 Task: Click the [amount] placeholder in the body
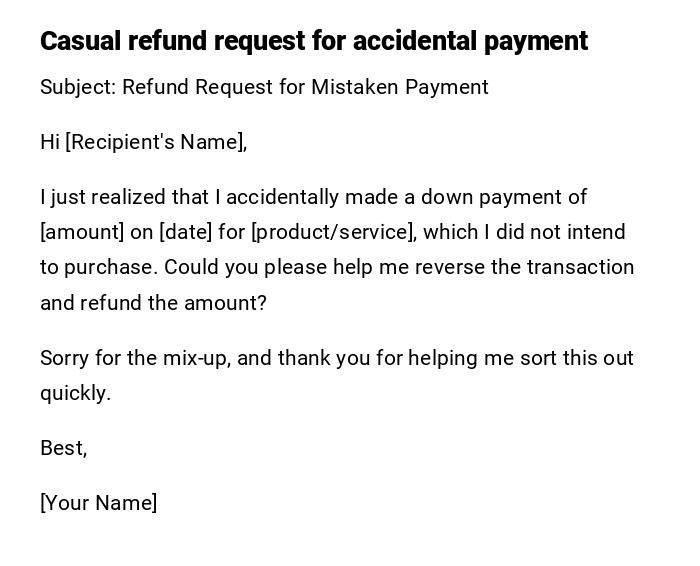click(82, 232)
